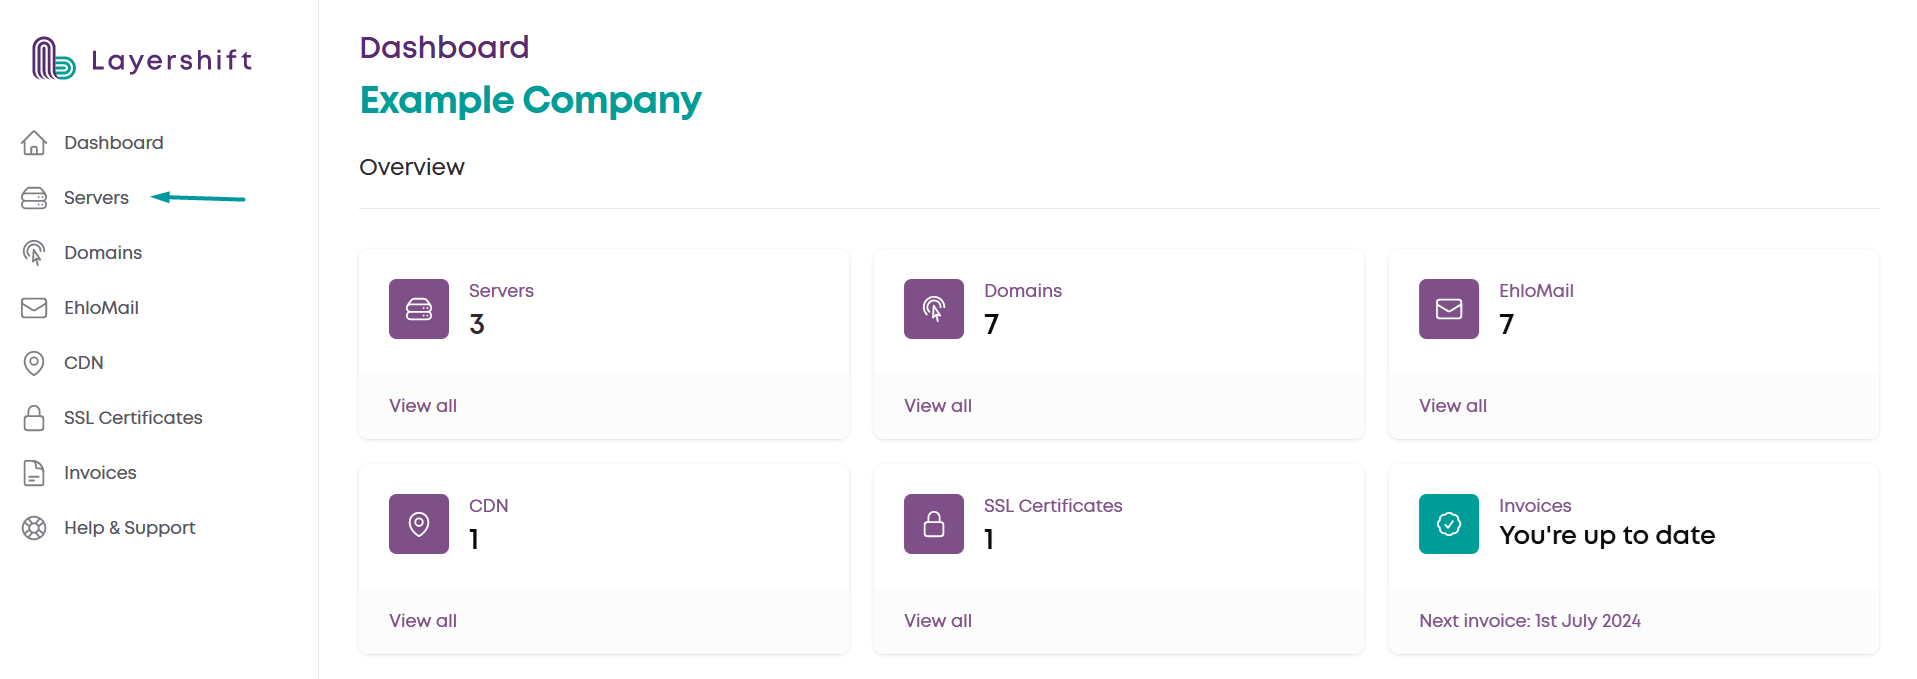View all domains link

938,406
